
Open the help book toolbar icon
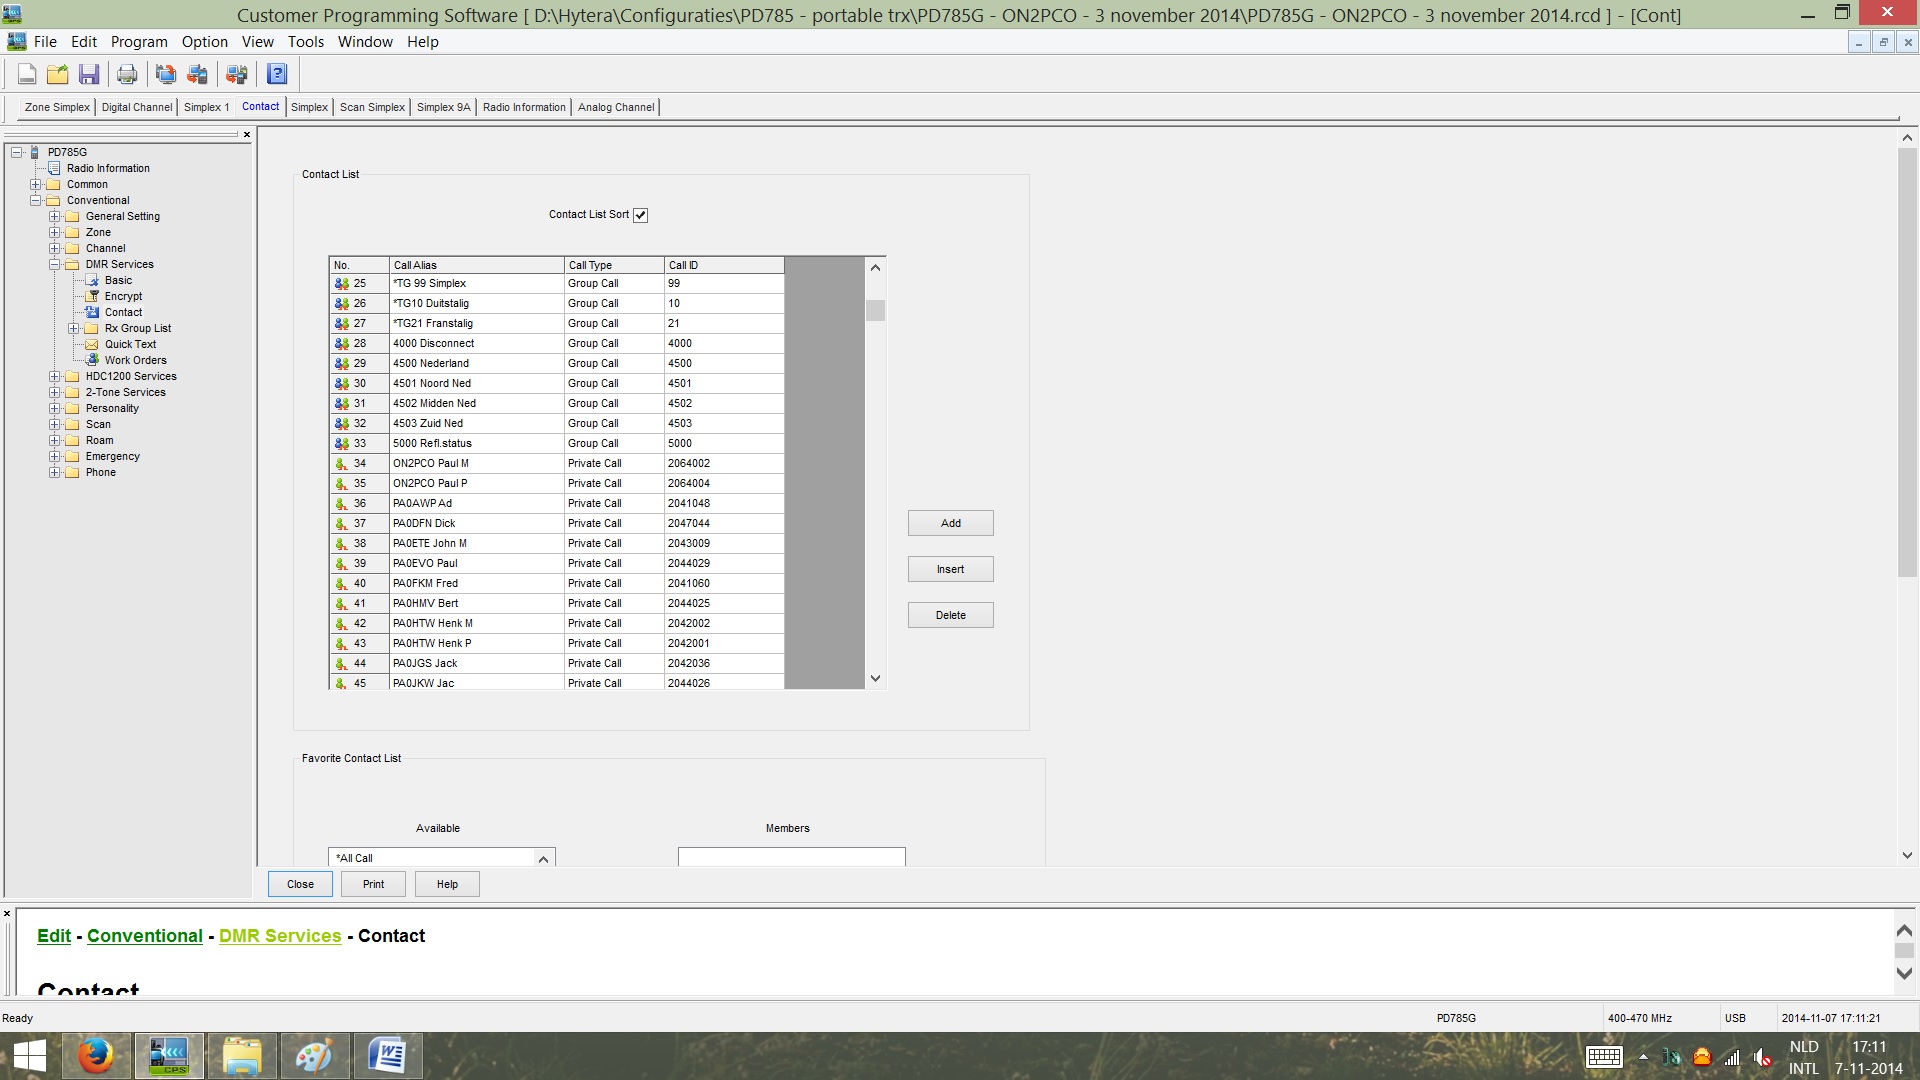pyautogui.click(x=277, y=74)
